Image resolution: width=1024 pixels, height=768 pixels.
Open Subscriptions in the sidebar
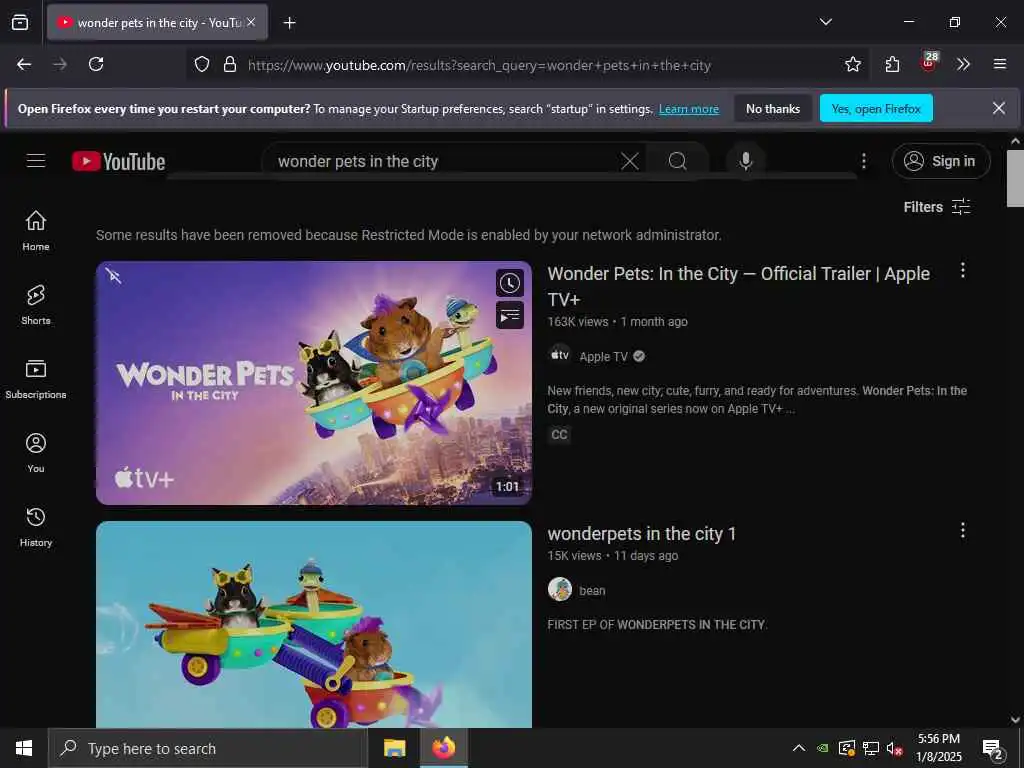point(36,379)
